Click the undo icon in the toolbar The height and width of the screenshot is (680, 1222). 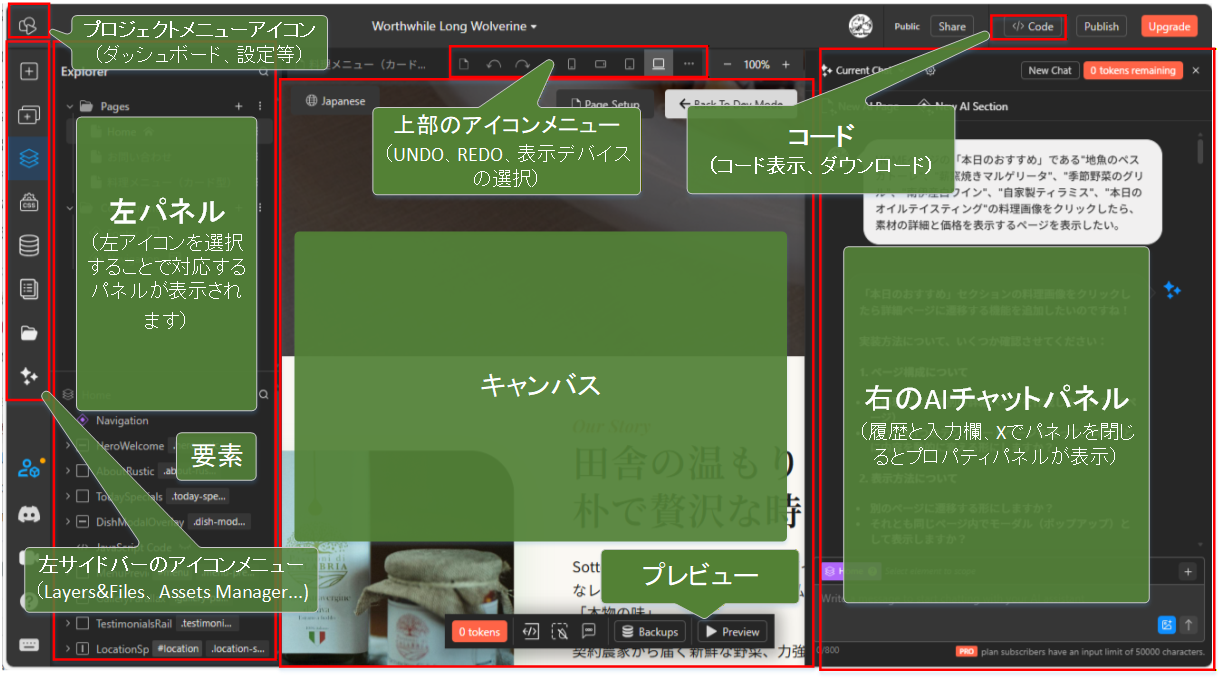click(495, 63)
